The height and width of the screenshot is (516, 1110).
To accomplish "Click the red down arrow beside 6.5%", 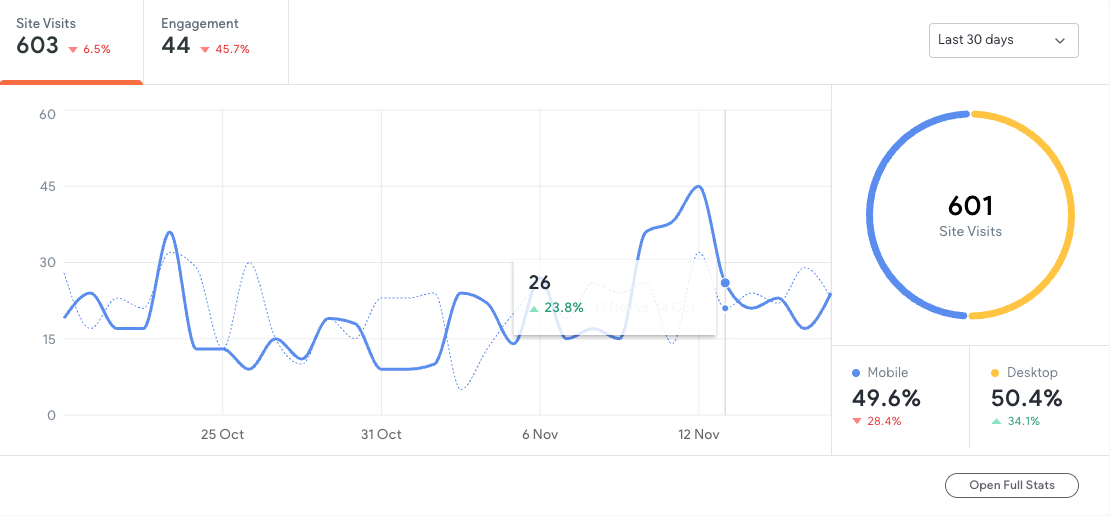I will [x=72, y=50].
